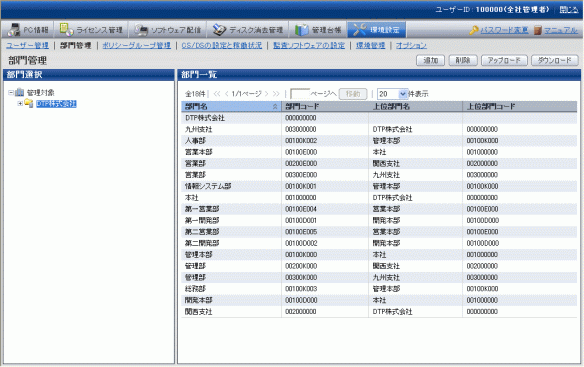
Task: Click the 削除 button
Action: [463, 60]
